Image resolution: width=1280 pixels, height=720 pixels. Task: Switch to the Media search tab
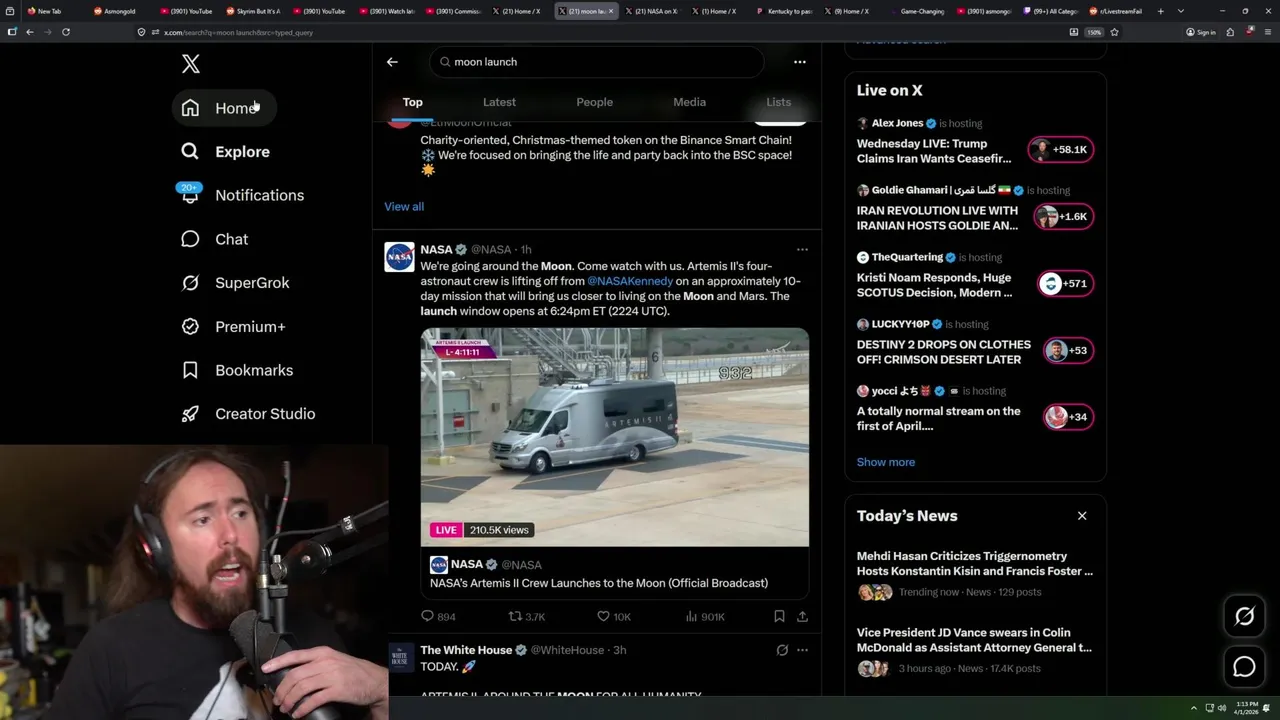[x=689, y=102]
